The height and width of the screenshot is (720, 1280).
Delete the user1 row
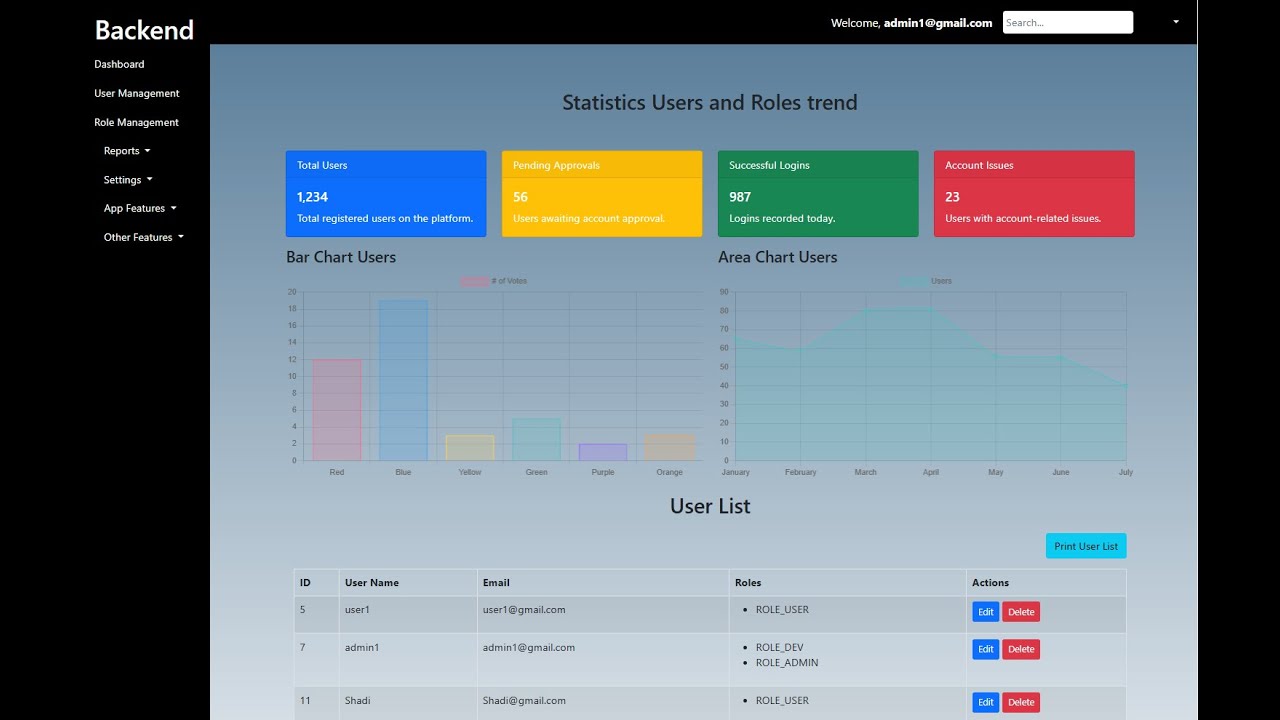[x=1021, y=612]
